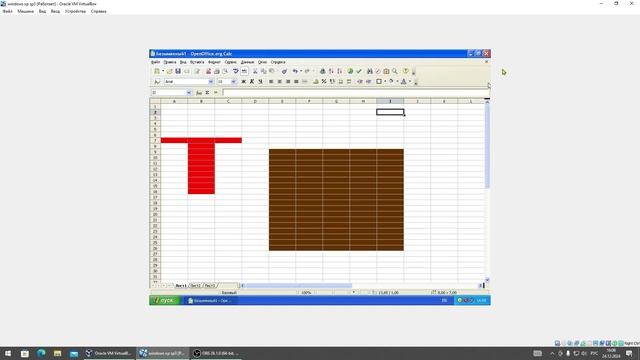Click the Hyperlink toolbar icon
640x360 pixels.
pyautogui.click(x=322, y=71)
